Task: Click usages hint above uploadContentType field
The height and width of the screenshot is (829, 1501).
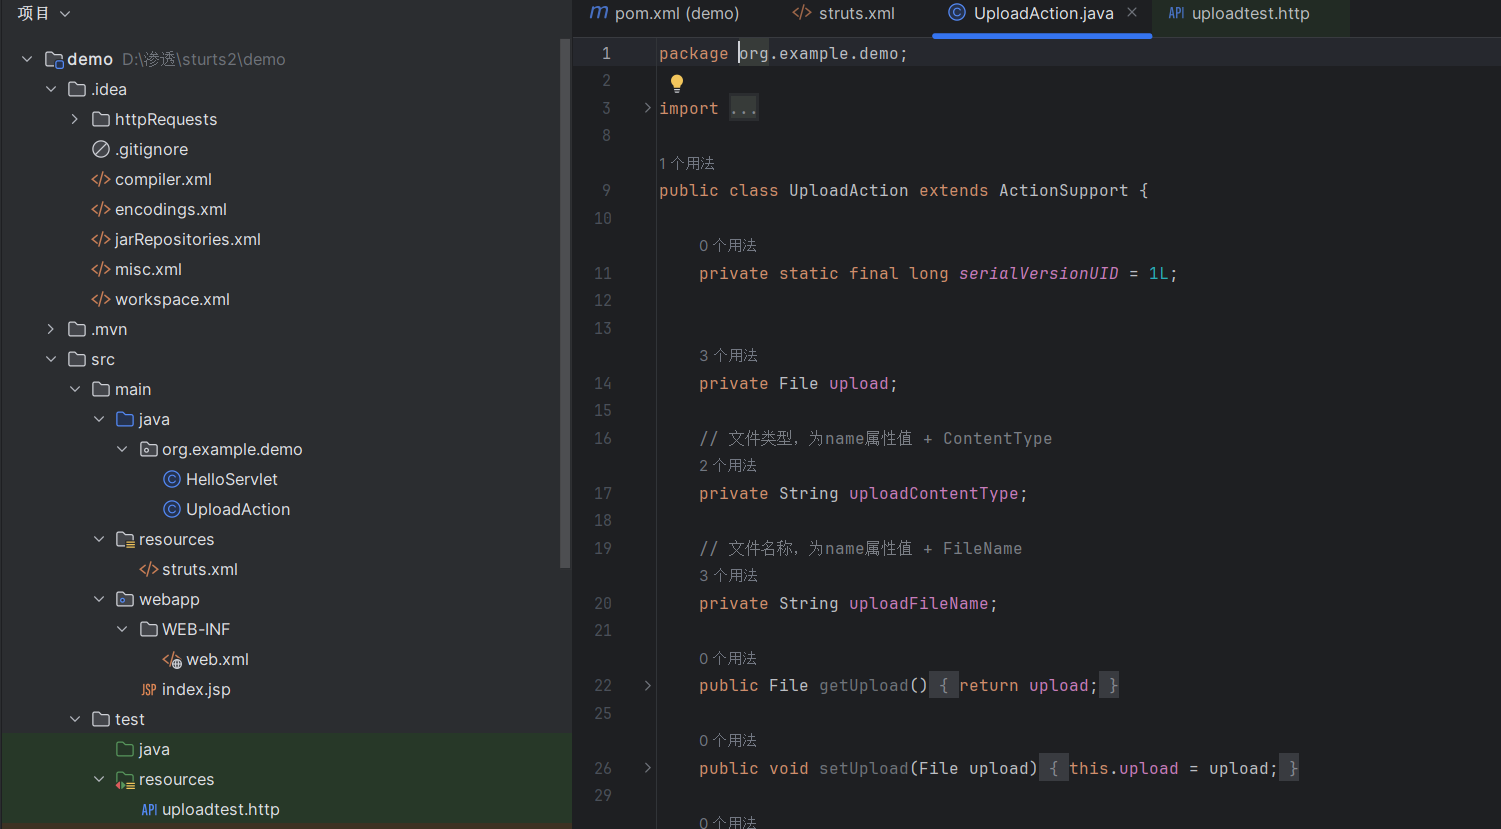Action: coord(728,465)
